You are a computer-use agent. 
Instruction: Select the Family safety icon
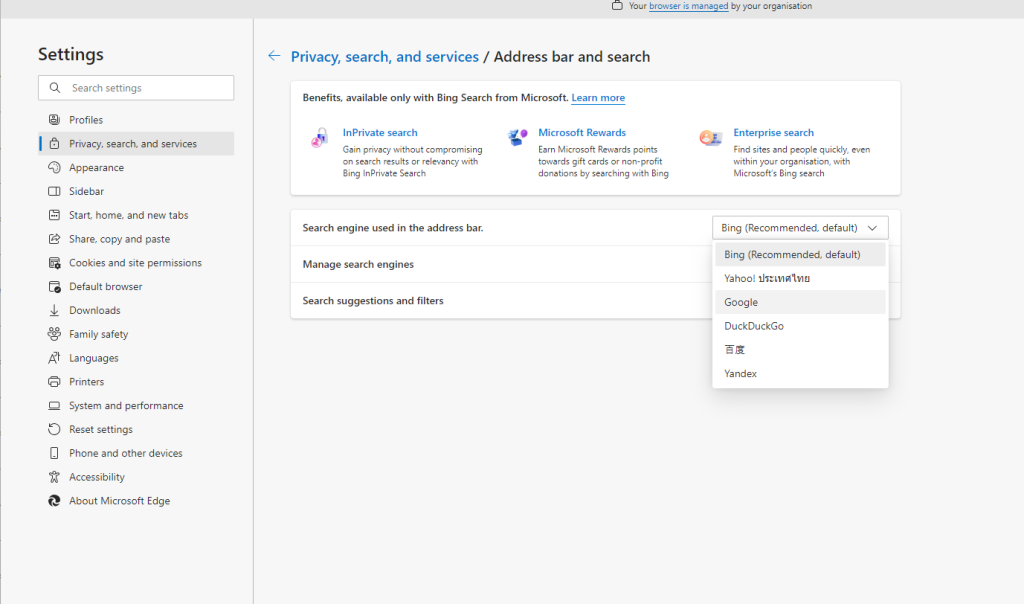click(52, 334)
